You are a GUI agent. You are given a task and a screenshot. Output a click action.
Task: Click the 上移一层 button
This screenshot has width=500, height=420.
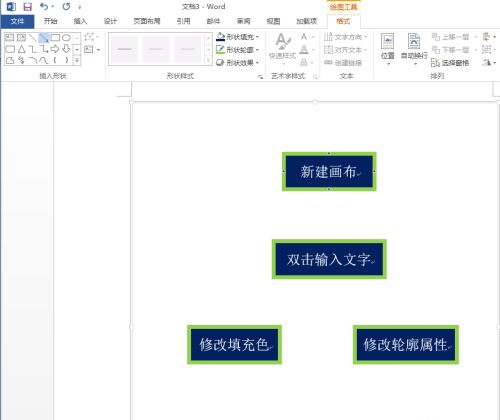tap(450, 37)
